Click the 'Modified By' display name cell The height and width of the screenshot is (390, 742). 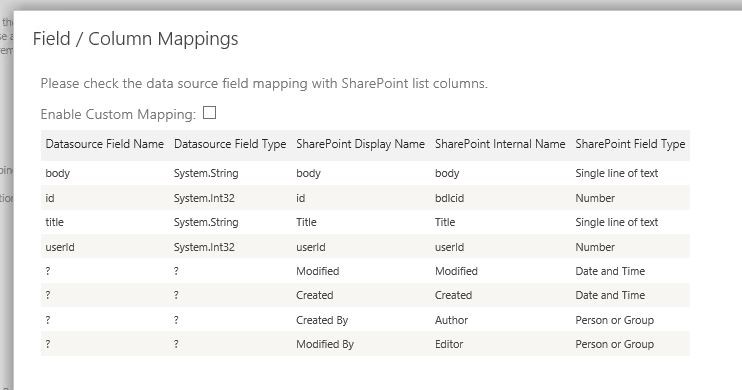[325, 345]
